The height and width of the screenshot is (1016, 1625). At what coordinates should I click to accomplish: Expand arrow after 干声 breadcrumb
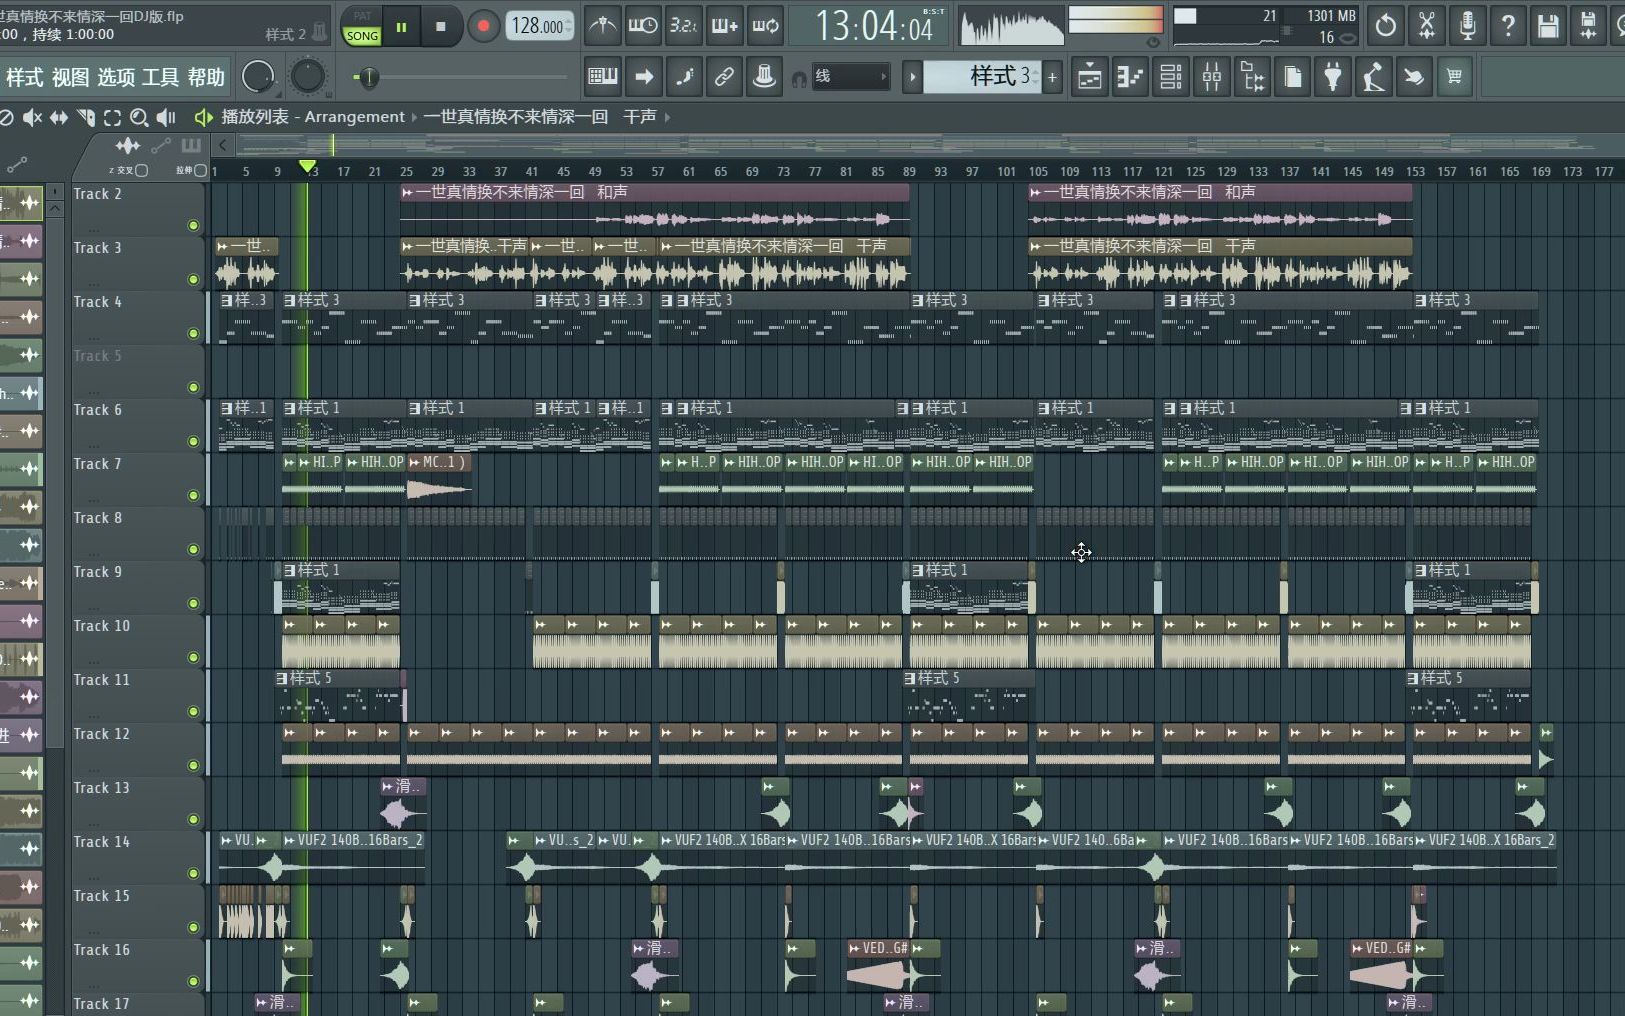pyautogui.click(x=667, y=117)
